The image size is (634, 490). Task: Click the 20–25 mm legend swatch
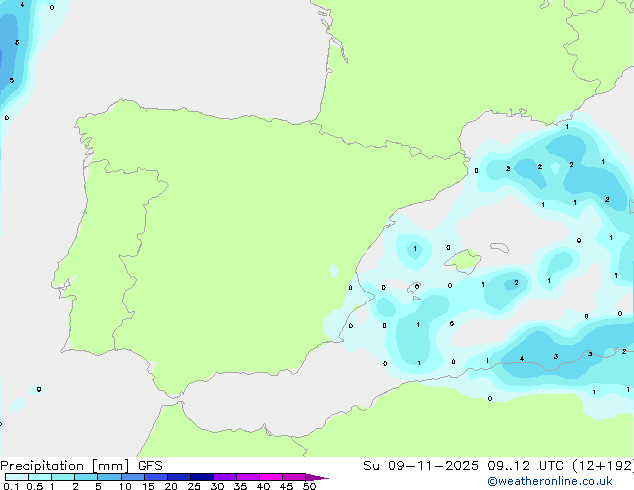179,477
